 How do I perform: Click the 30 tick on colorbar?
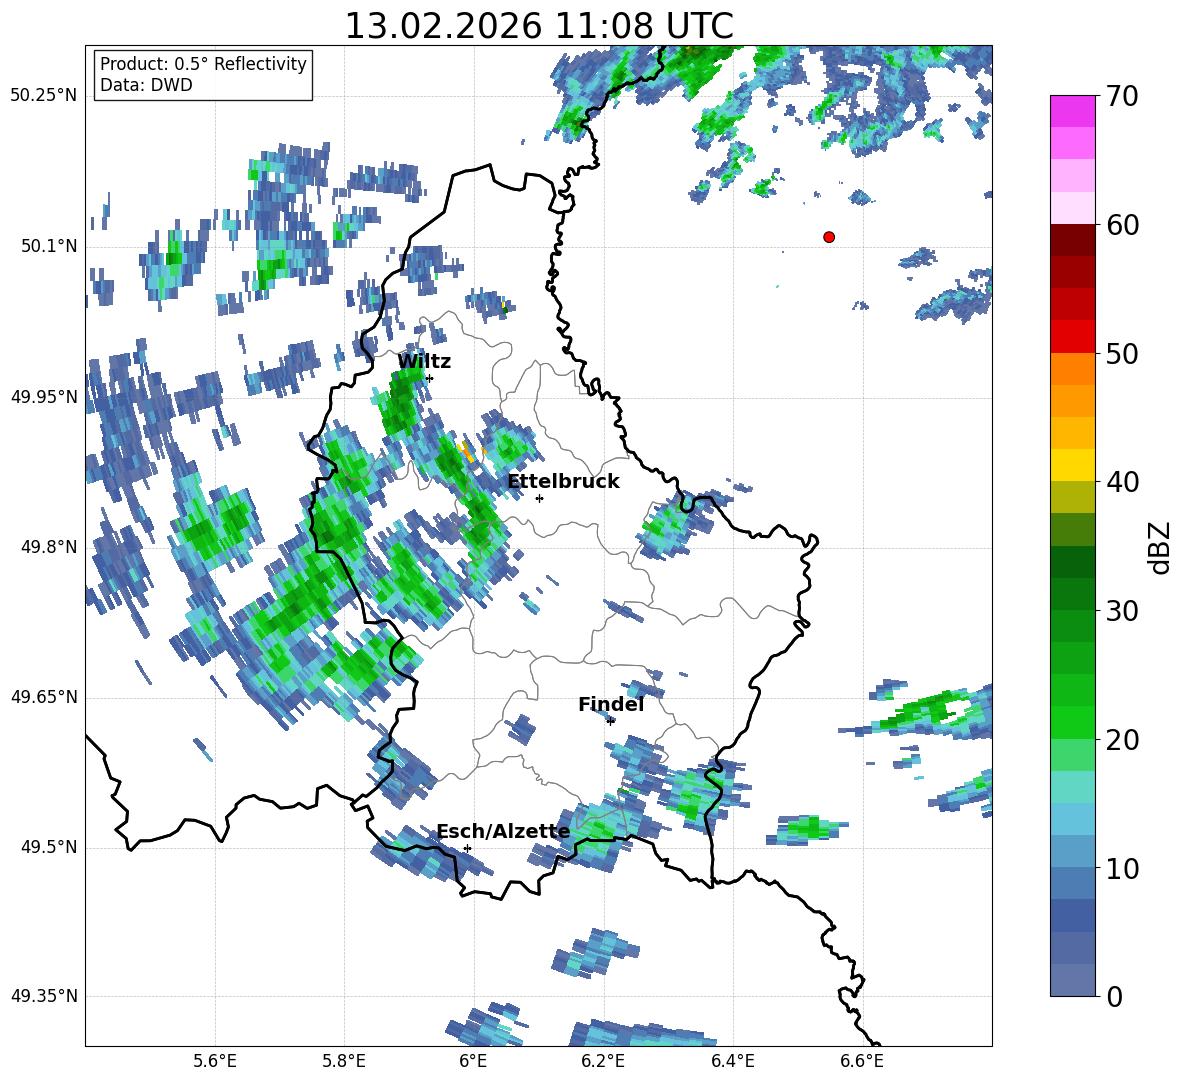click(1122, 611)
